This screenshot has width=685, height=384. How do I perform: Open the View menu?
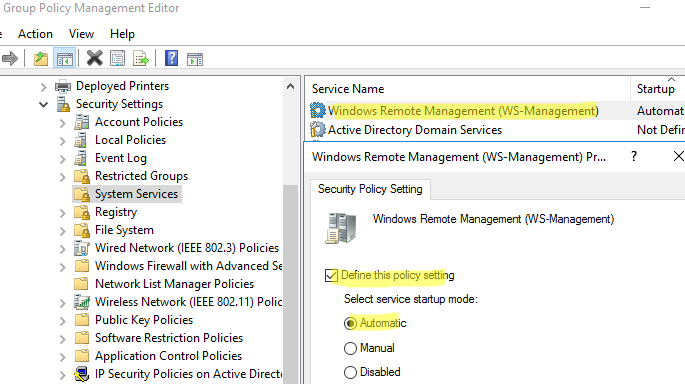(81, 34)
